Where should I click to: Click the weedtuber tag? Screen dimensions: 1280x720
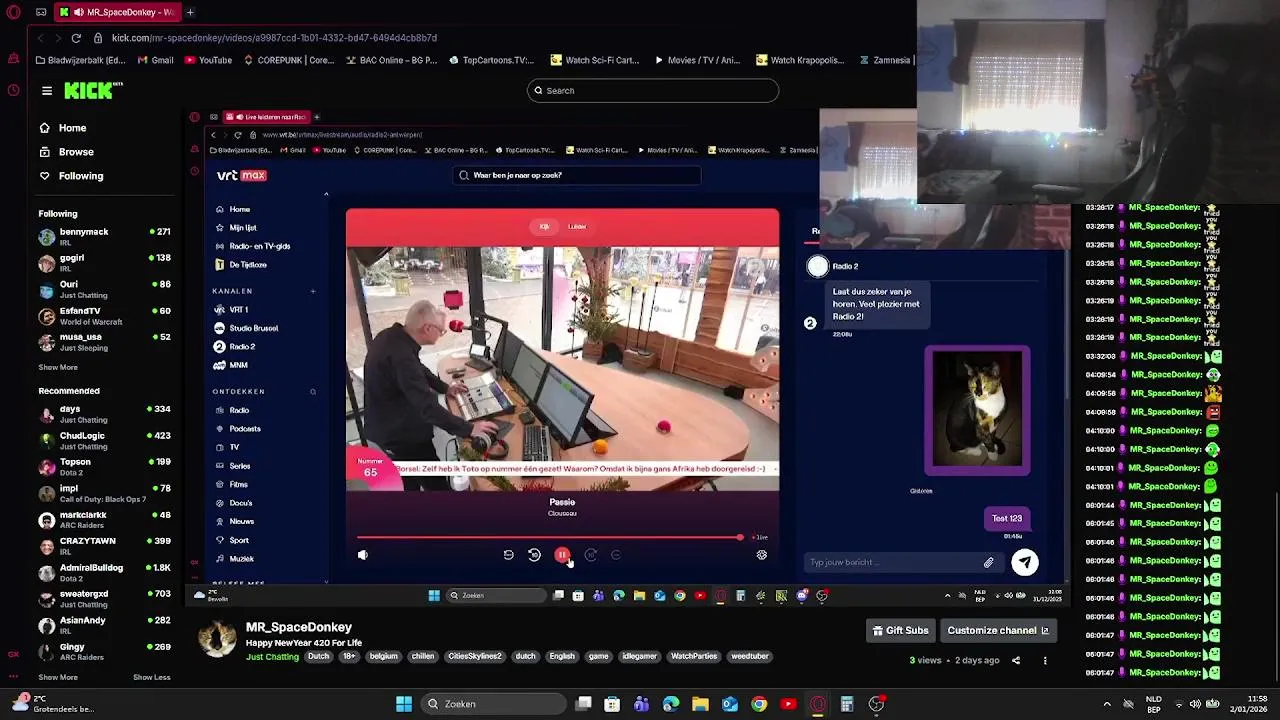pos(749,656)
